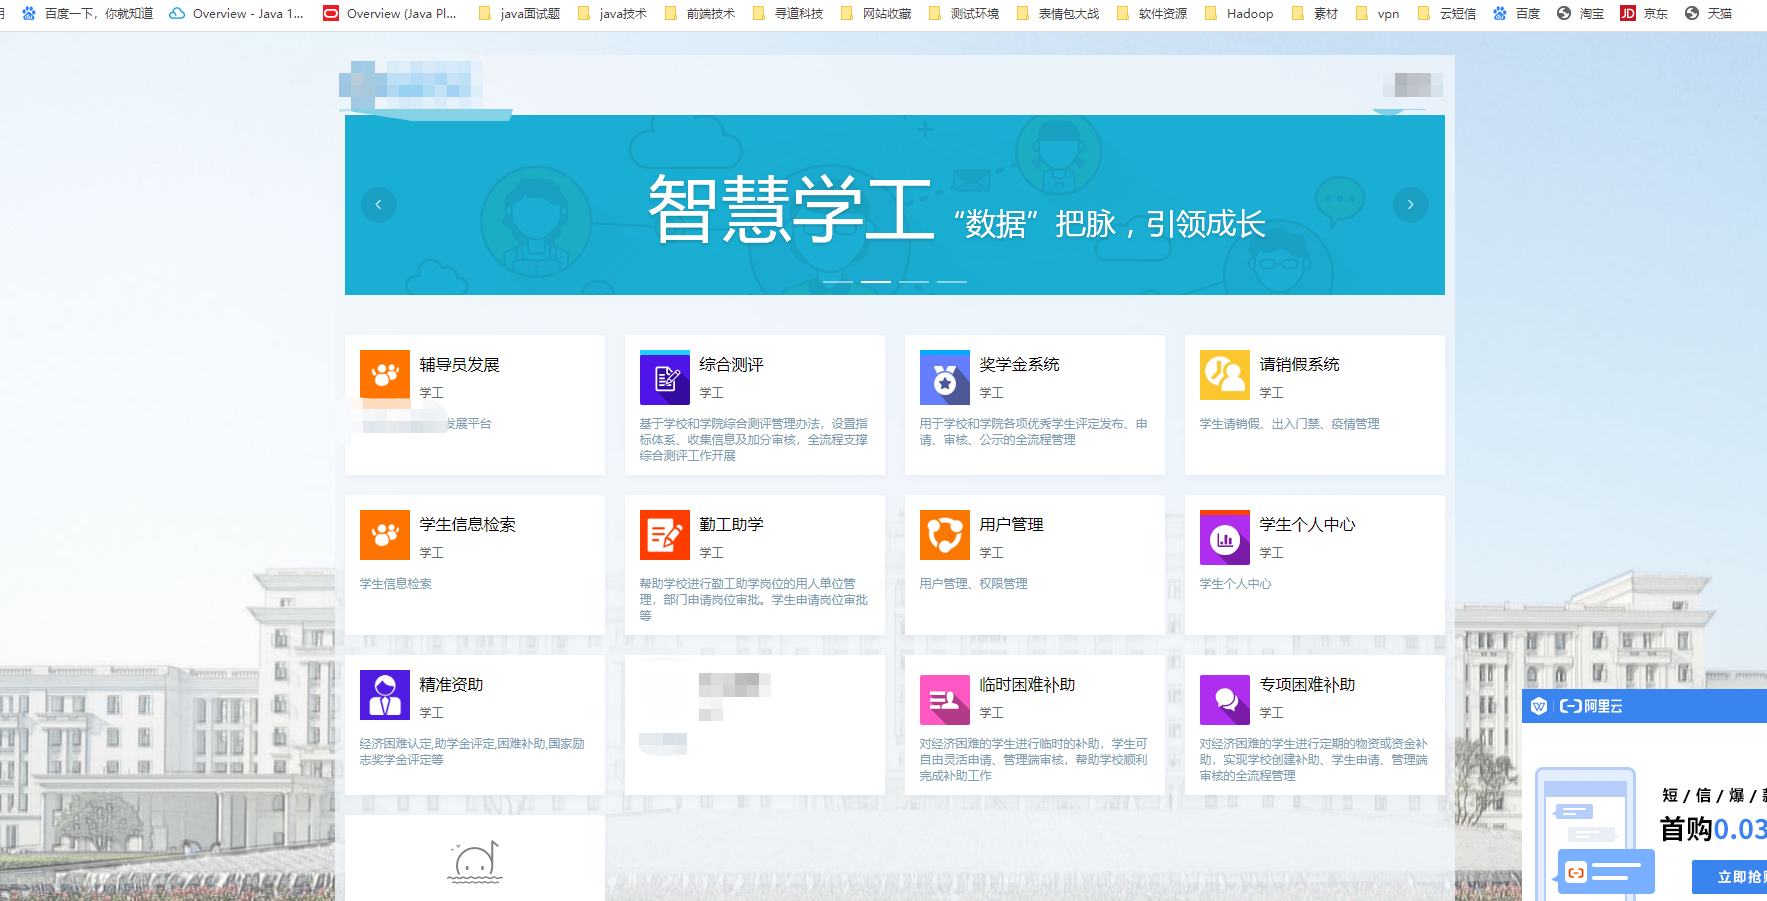Open the java技术 bookmark folder
The height and width of the screenshot is (901, 1767).
click(612, 13)
